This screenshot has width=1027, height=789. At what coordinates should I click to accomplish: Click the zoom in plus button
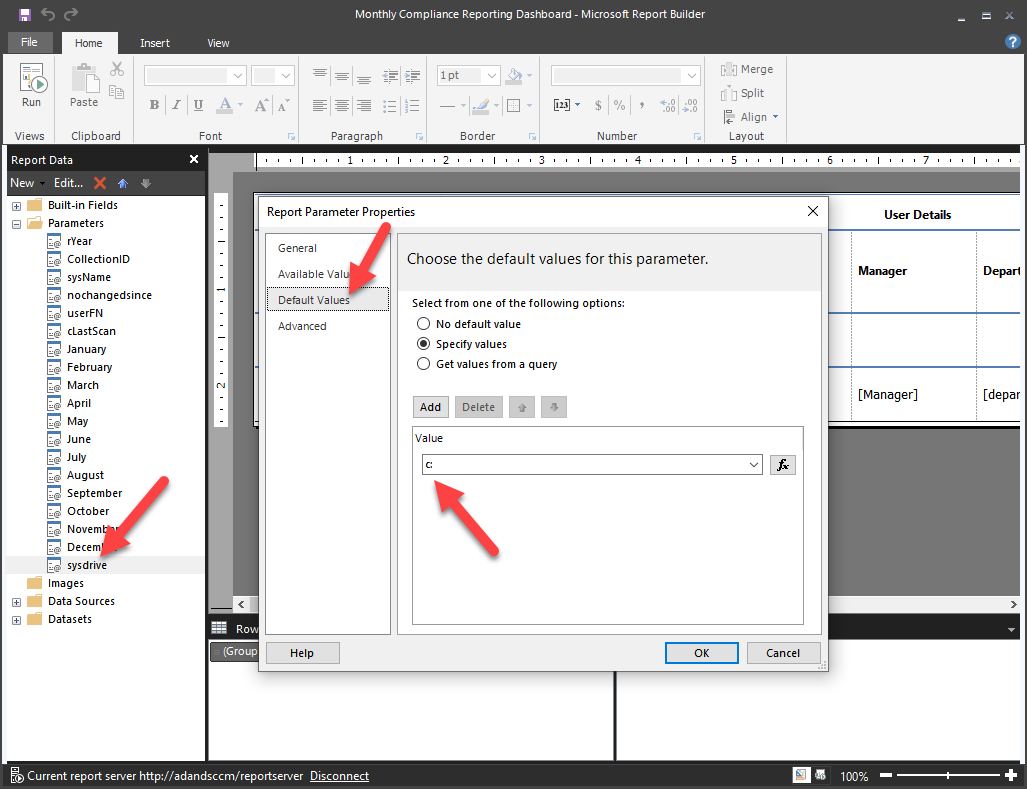click(1011, 775)
